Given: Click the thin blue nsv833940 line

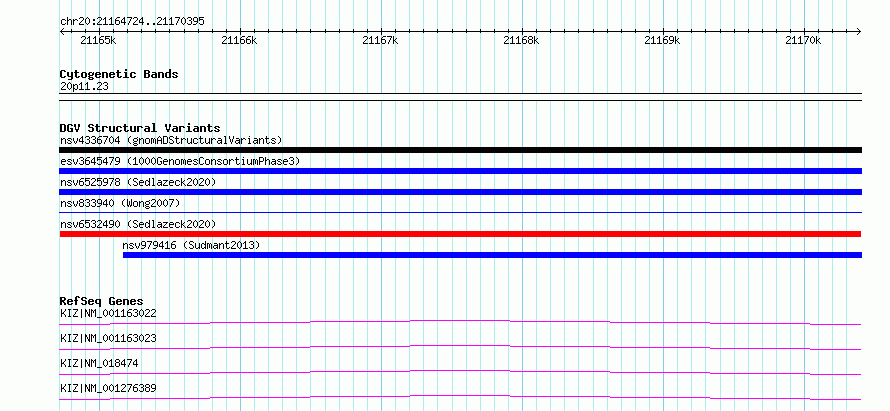Looking at the screenshot, I should 460,212.
